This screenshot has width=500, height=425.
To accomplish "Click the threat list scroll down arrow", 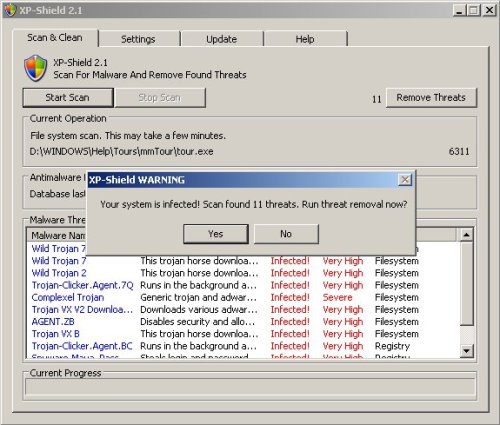I will click(466, 351).
